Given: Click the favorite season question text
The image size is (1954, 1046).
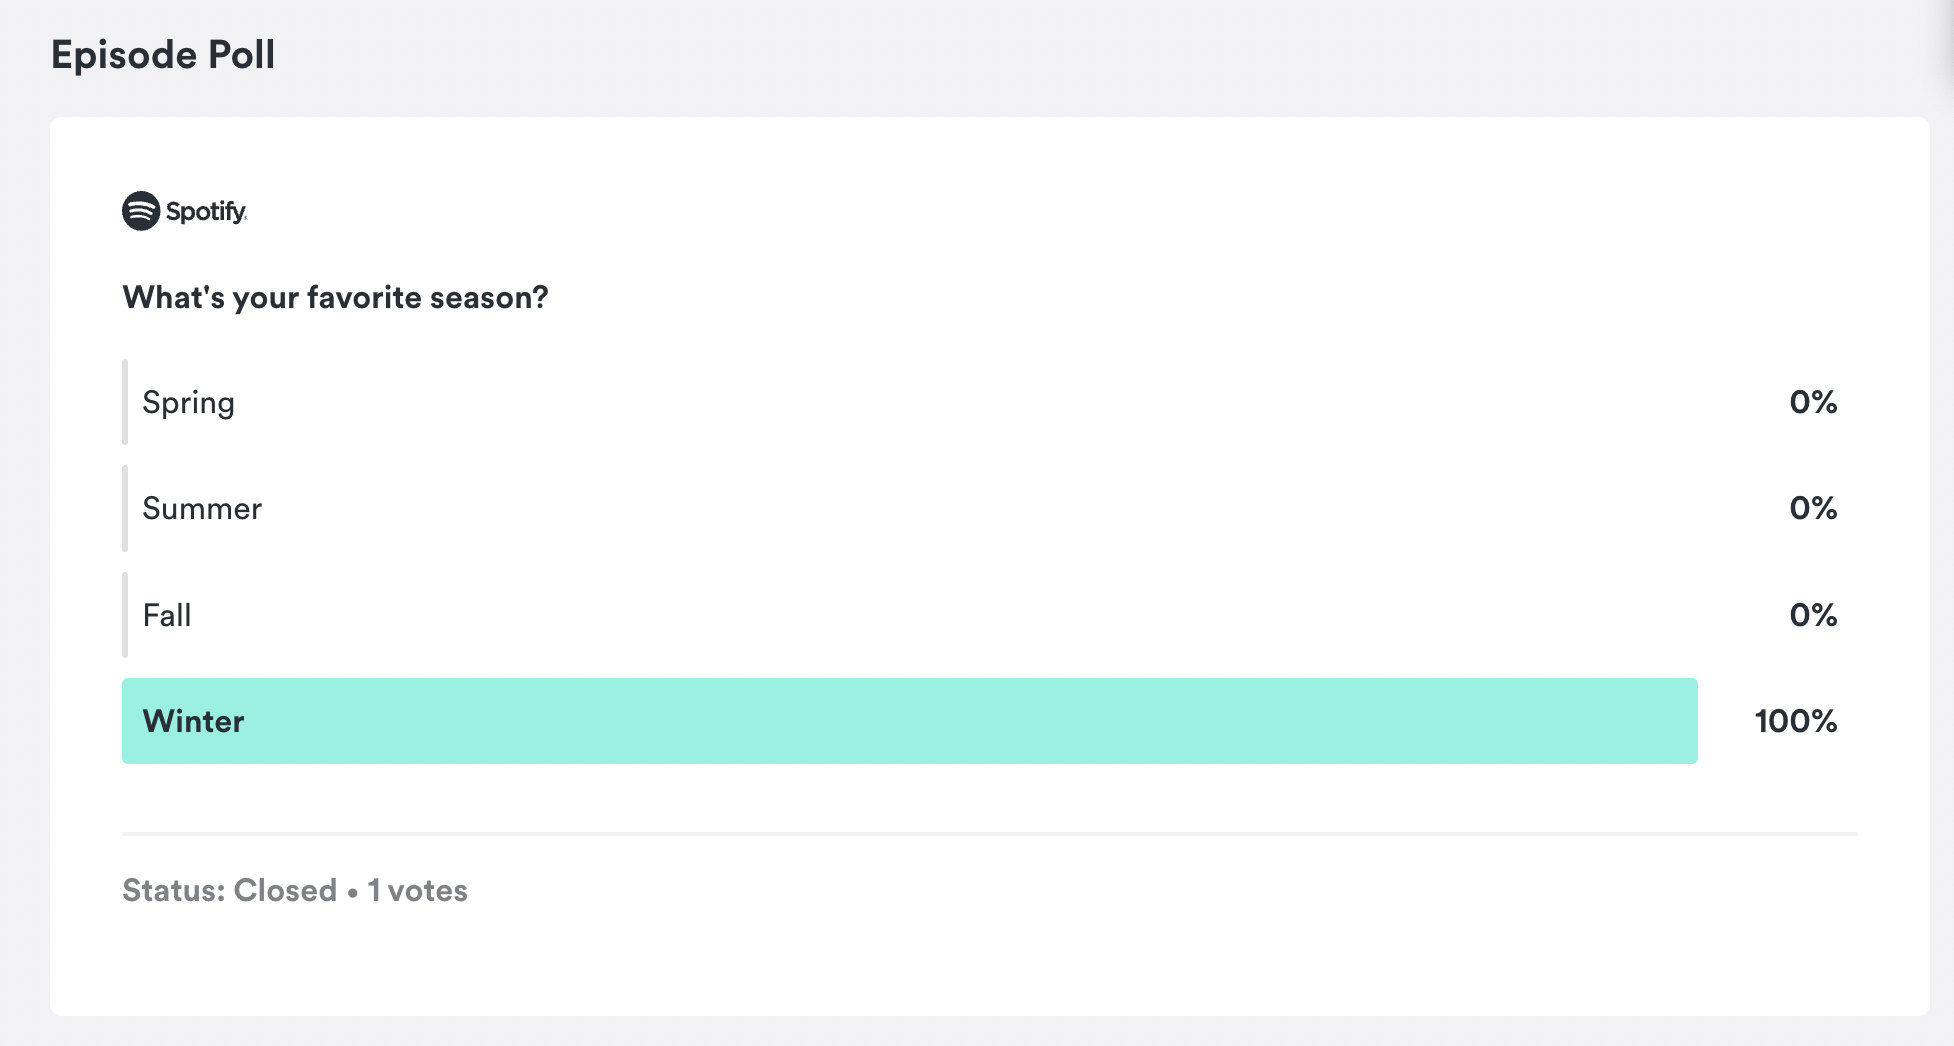Looking at the screenshot, I should click(x=335, y=298).
